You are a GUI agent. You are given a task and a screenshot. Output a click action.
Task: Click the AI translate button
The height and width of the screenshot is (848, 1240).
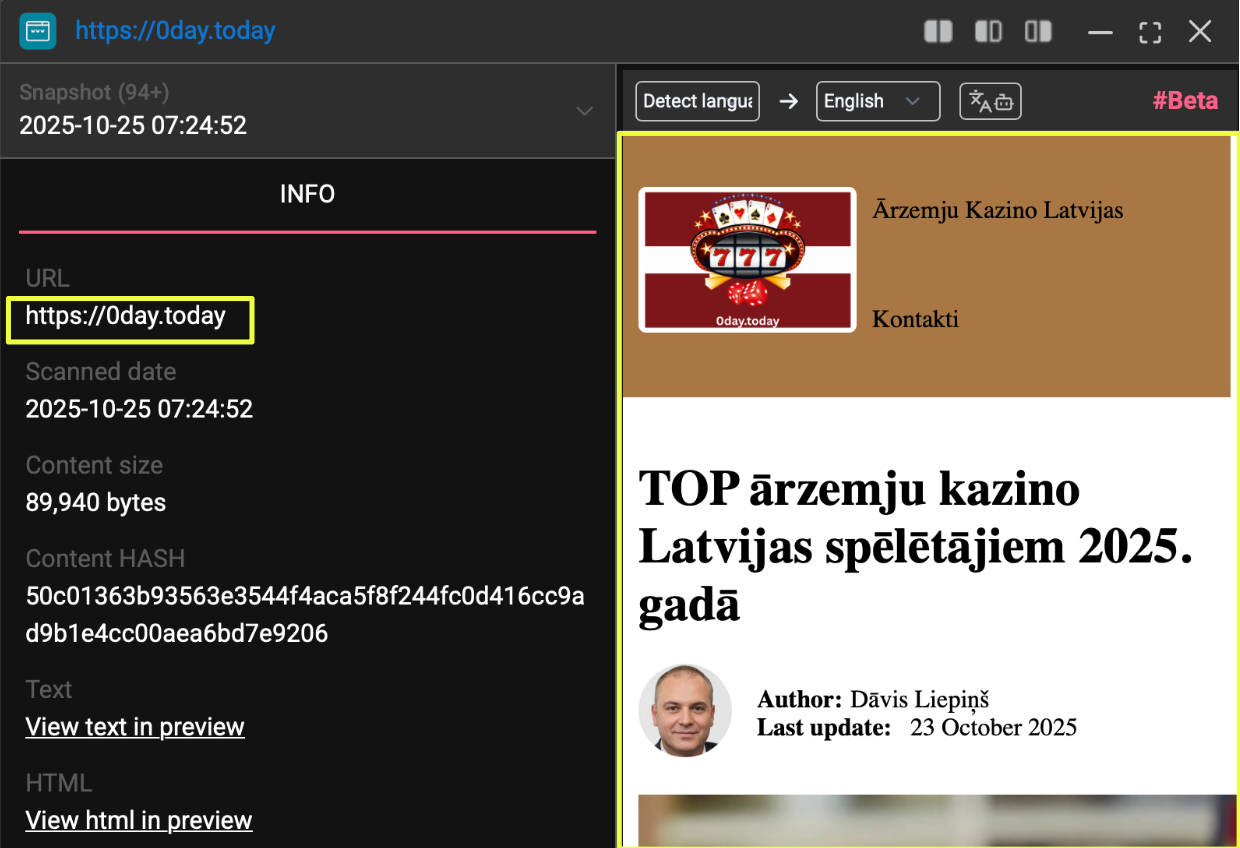pos(990,101)
